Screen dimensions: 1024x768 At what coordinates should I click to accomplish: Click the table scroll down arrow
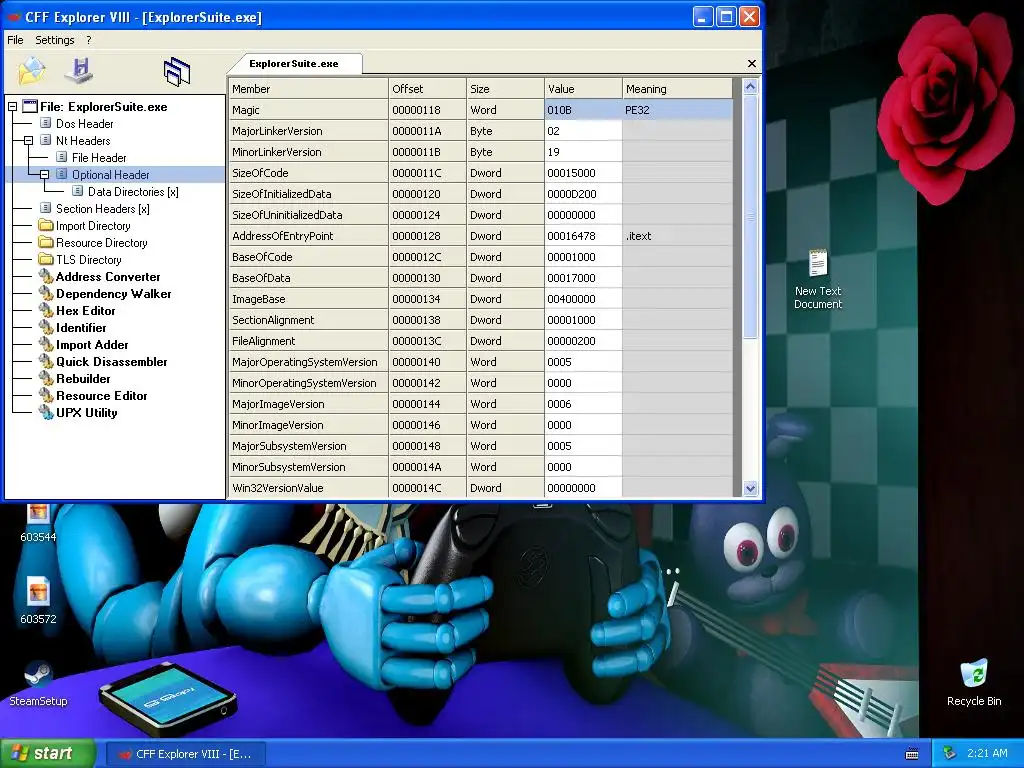(x=750, y=488)
